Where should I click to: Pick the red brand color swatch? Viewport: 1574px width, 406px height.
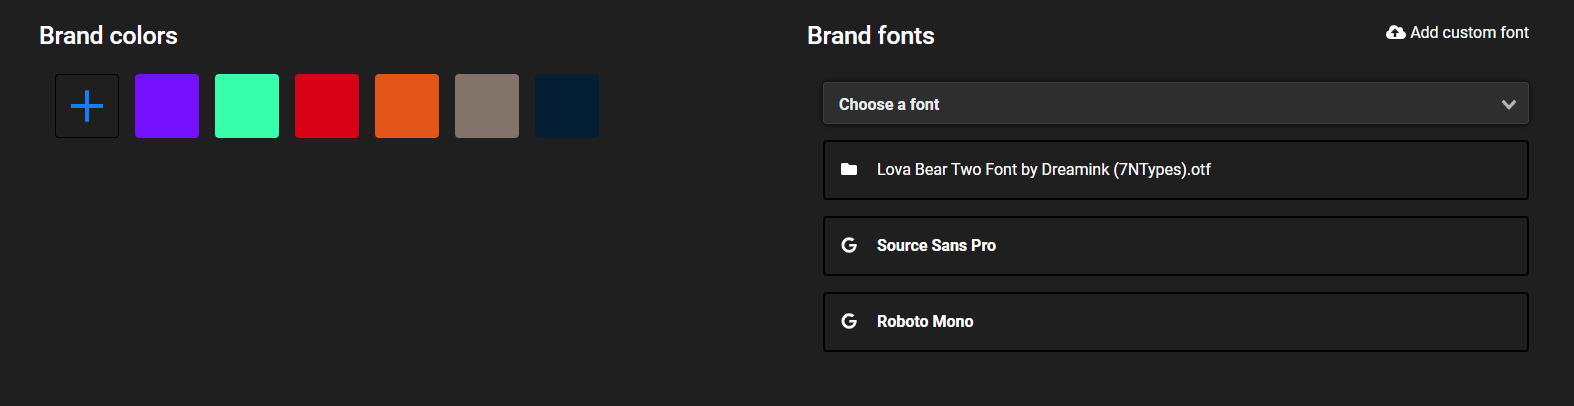pos(327,106)
